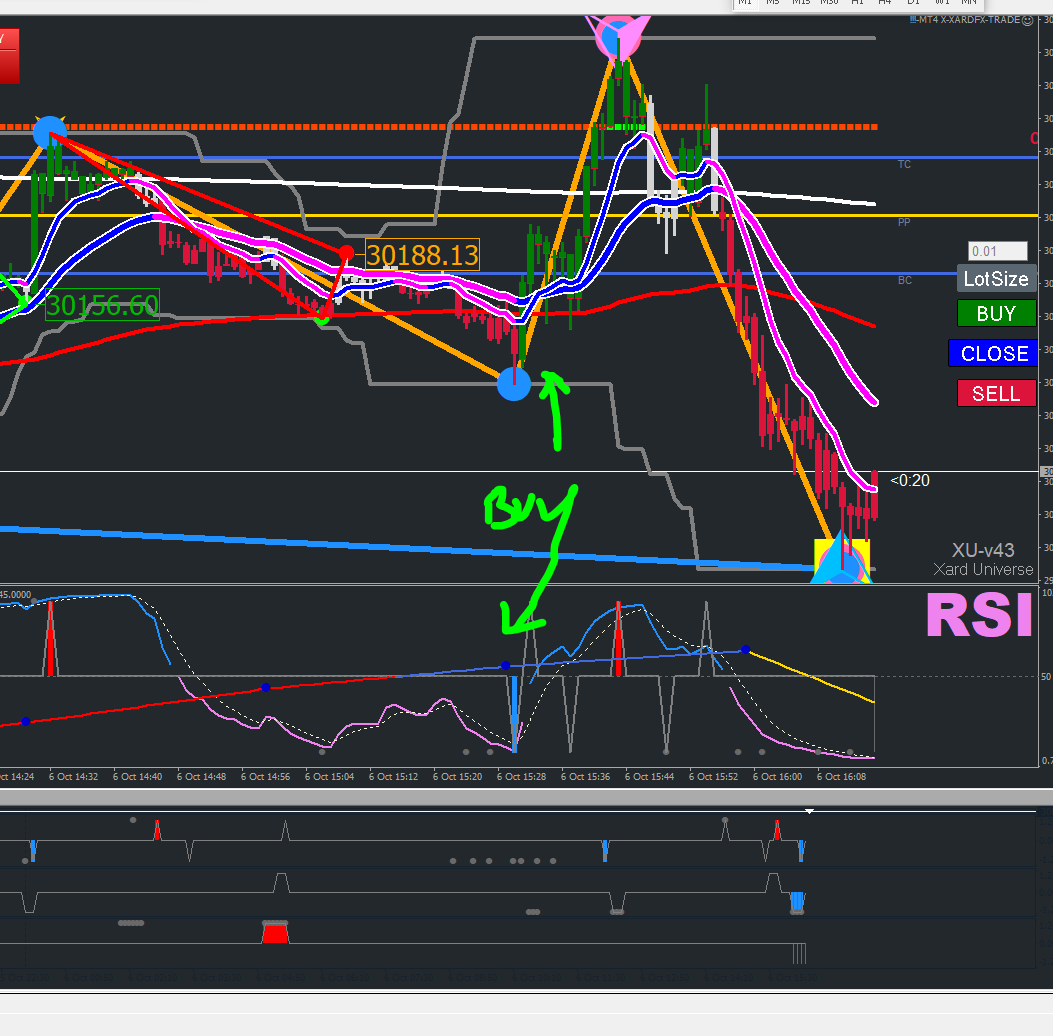Click the red block in bottom indicator
1053x1036 pixels.
point(275,934)
